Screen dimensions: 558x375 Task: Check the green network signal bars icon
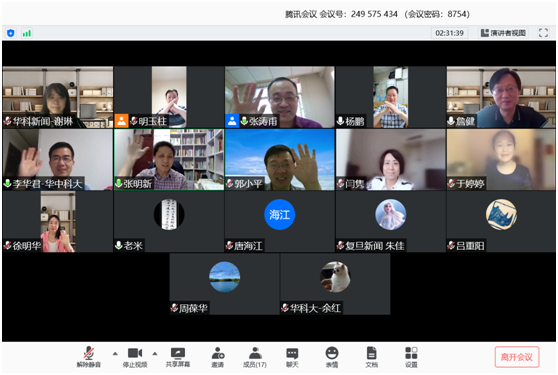(x=27, y=33)
